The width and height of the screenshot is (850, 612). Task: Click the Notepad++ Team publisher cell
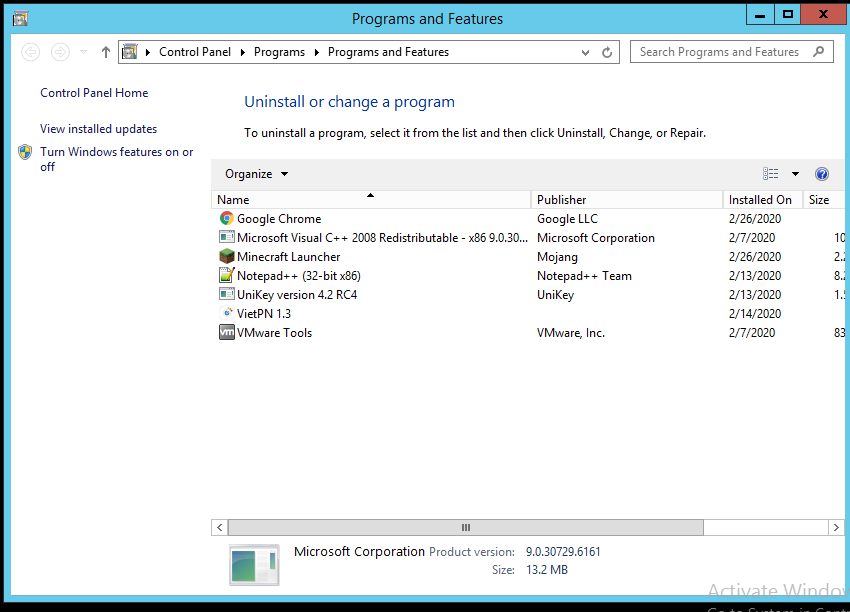point(584,275)
